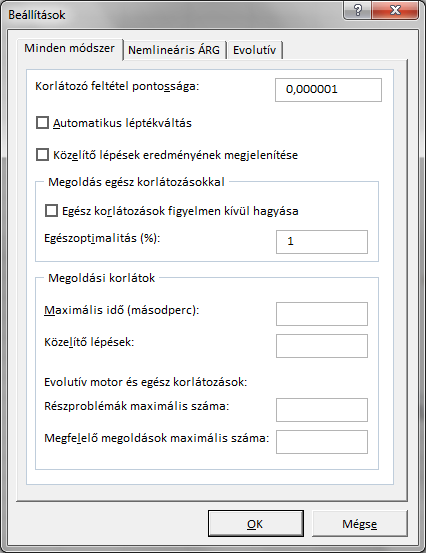Check Egész korlátozások figyelmen kívül hagyása
Viewport: 426px width, 553px height.
51,211
